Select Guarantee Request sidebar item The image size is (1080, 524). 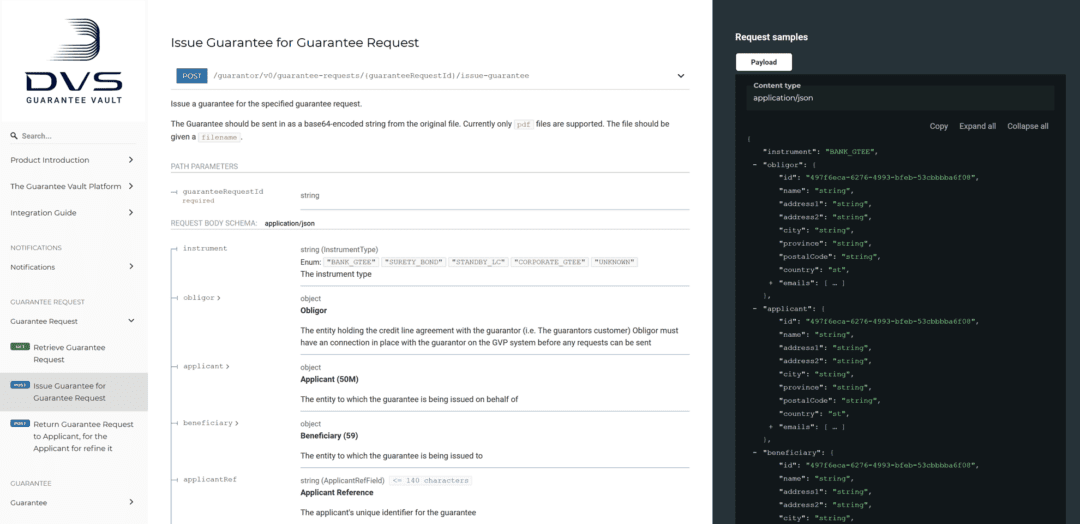point(44,321)
